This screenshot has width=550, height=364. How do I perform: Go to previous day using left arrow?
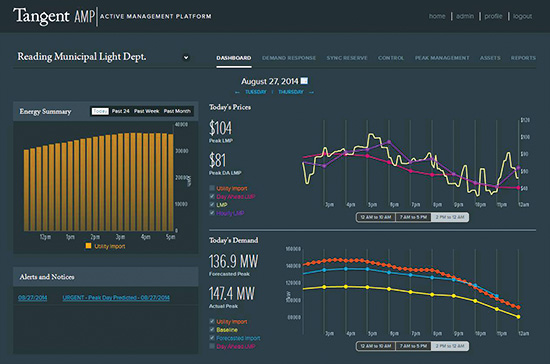237,92
